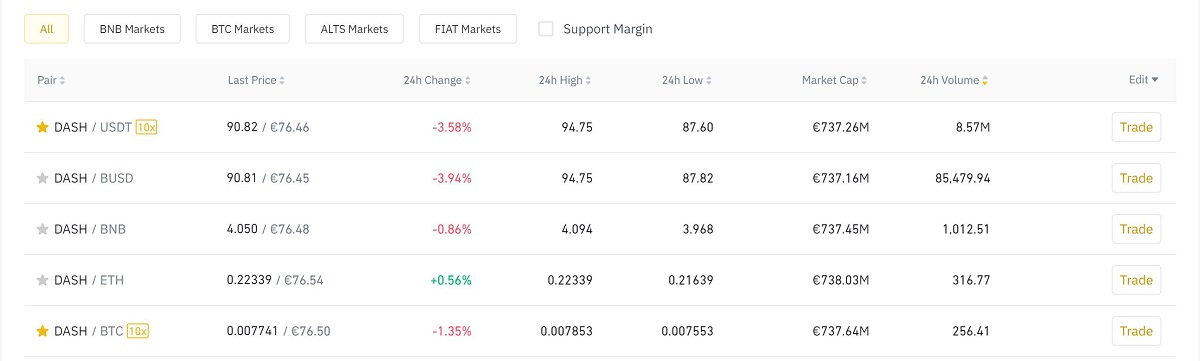Unstar the DASH / BTC pair
This screenshot has height=361, width=1200.
click(42, 331)
